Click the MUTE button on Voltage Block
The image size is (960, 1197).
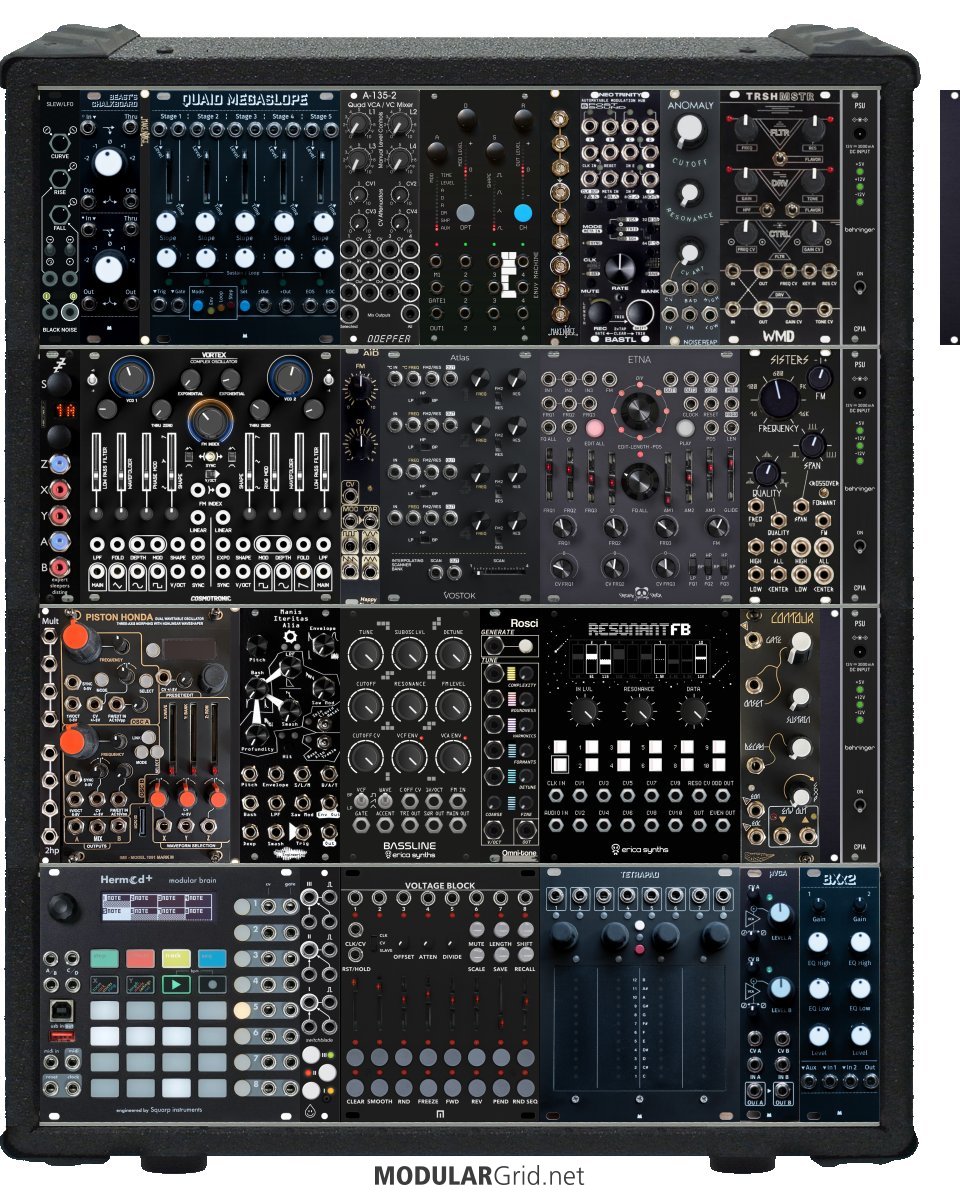(477, 929)
